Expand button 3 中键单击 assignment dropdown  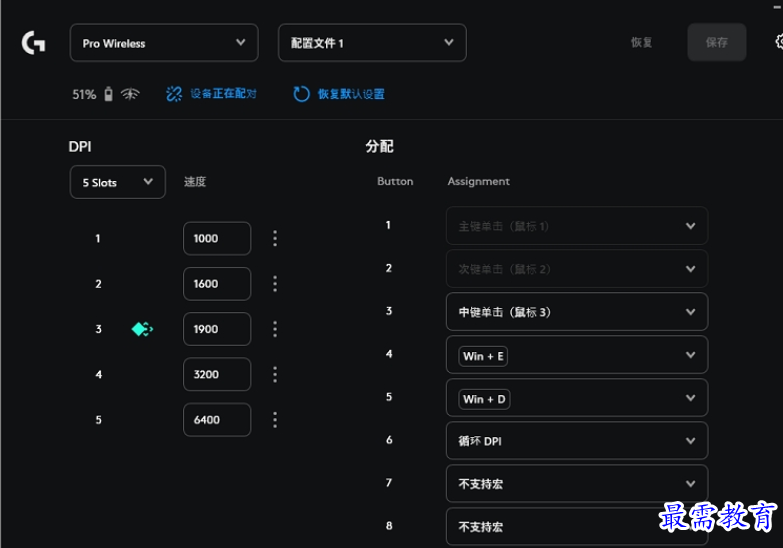[577, 312]
